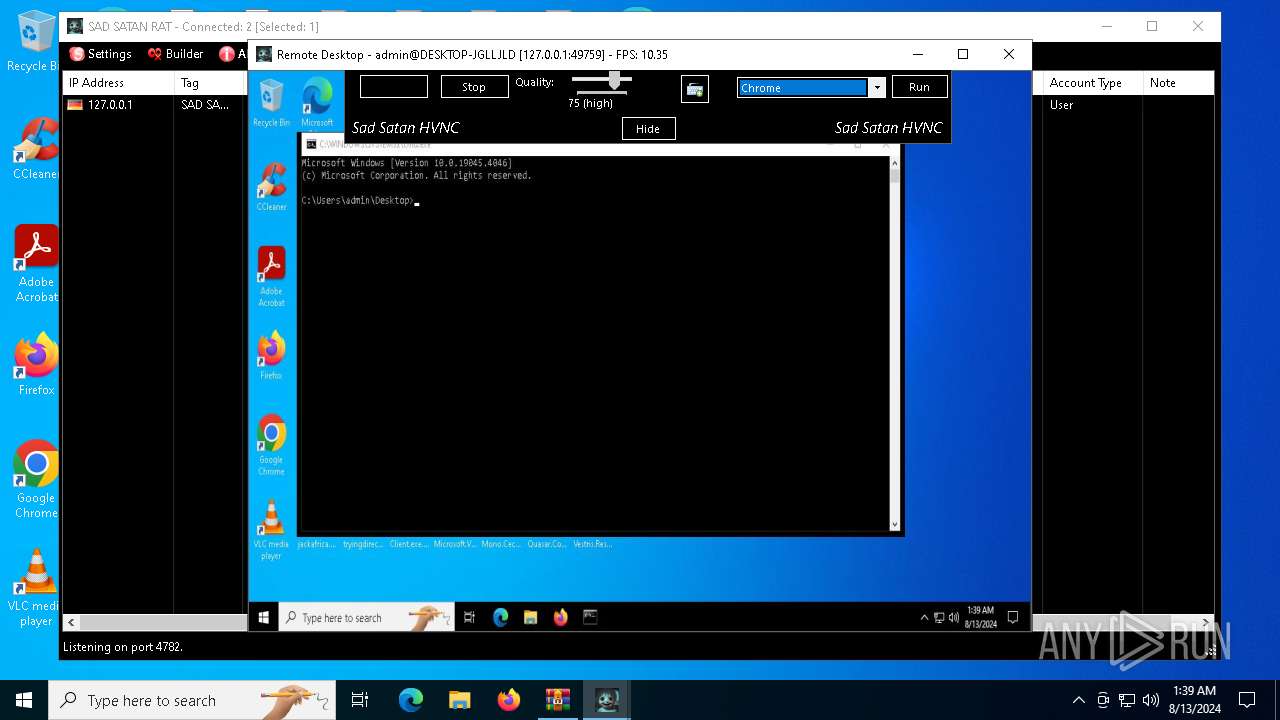Click the remote Quasar.Co... desktop file label

coord(547,544)
